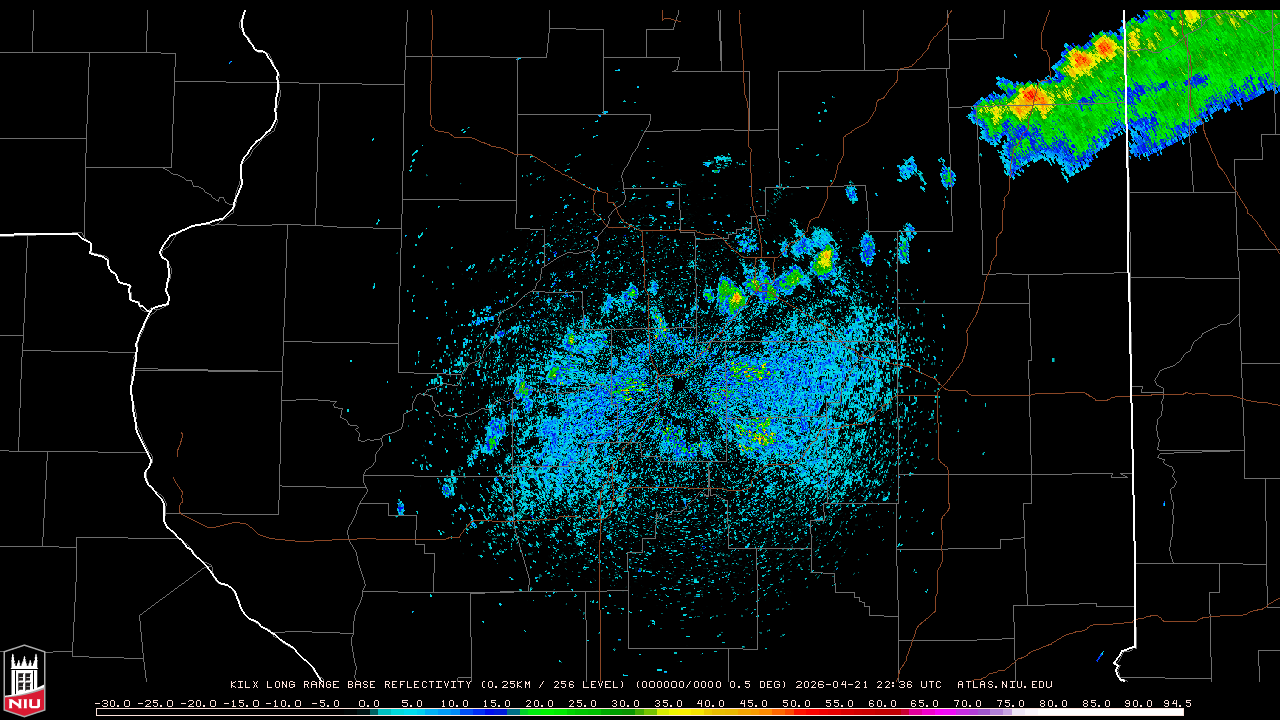The width and height of the screenshot is (1280, 720).
Task: Click the NIU castle logo
Action: pyautogui.click(x=24, y=681)
